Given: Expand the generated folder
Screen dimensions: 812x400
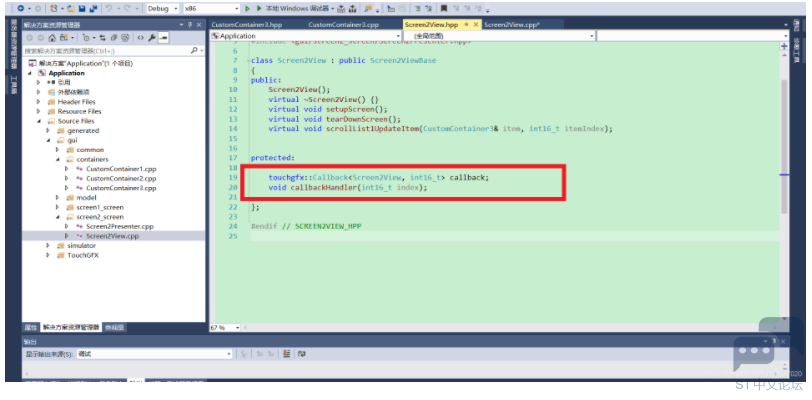Looking at the screenshot, I should pyautogui.click(x=48, y=131).
